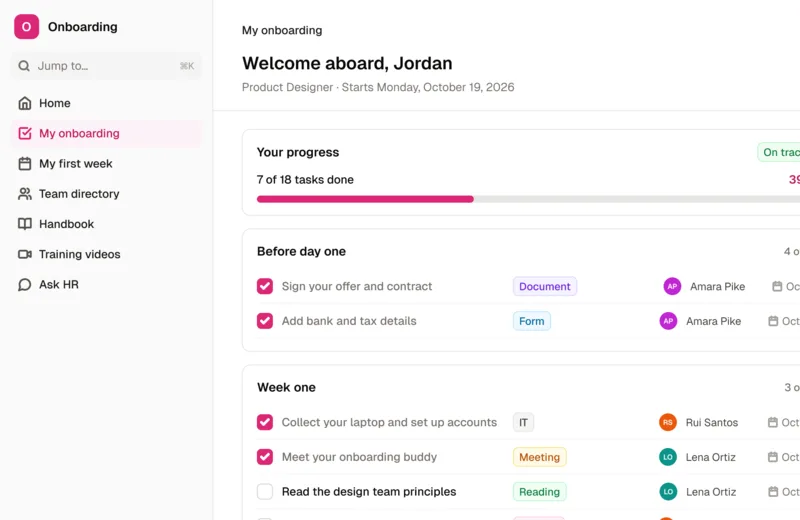The width and height of the screenshot is (800, 520).
Task: Click the Rui Santos RS avatar
Action: [667, 423]
